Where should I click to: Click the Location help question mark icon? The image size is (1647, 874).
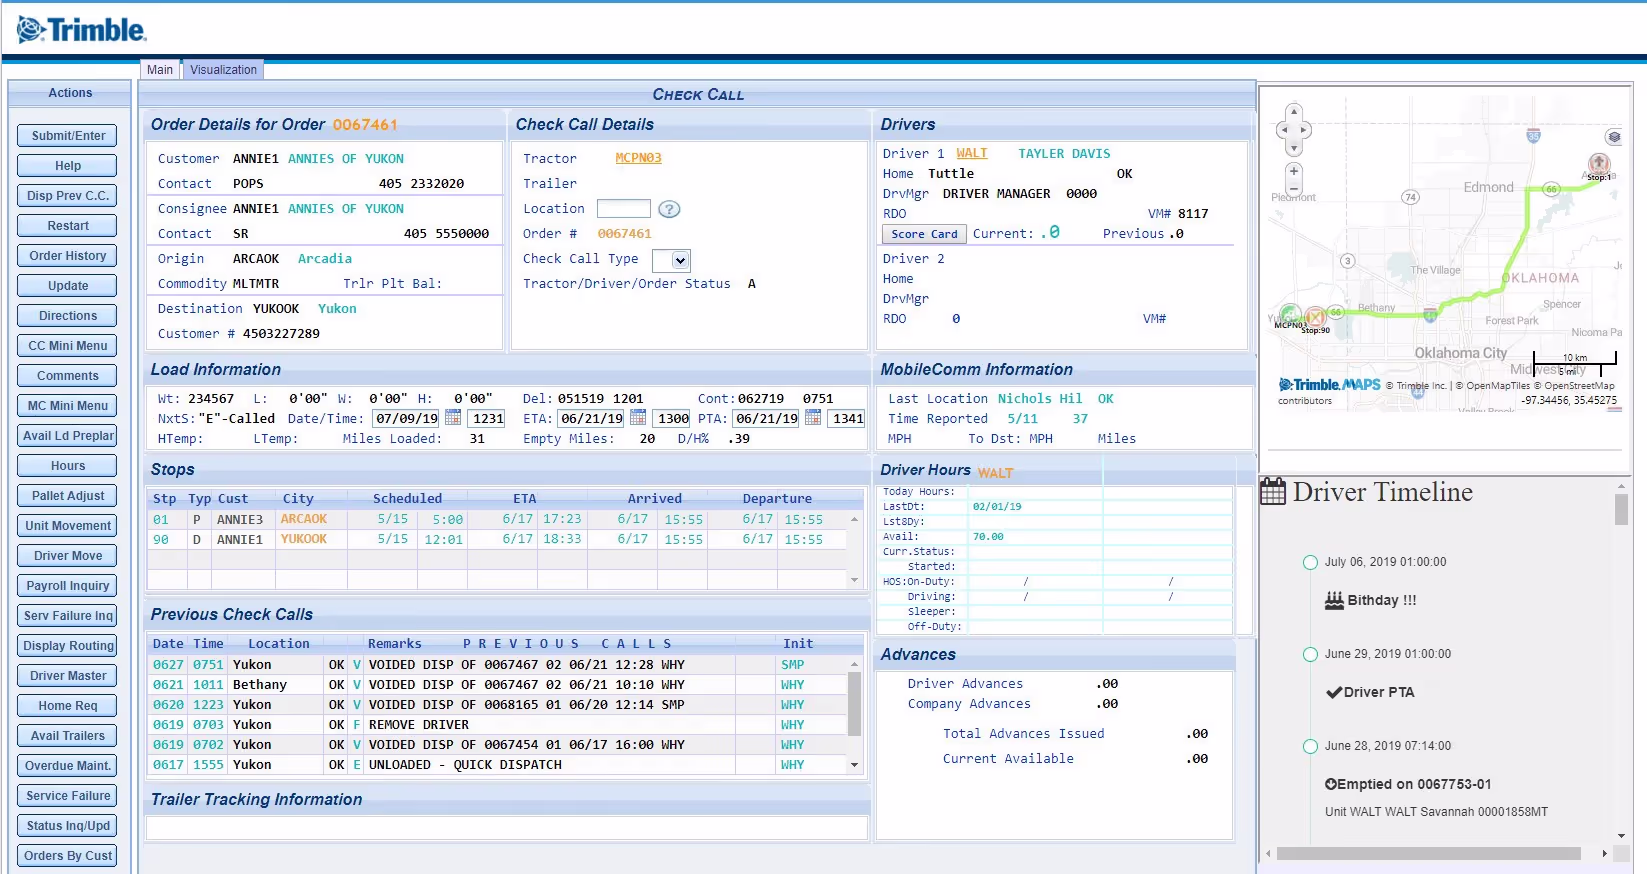[670, 209]
